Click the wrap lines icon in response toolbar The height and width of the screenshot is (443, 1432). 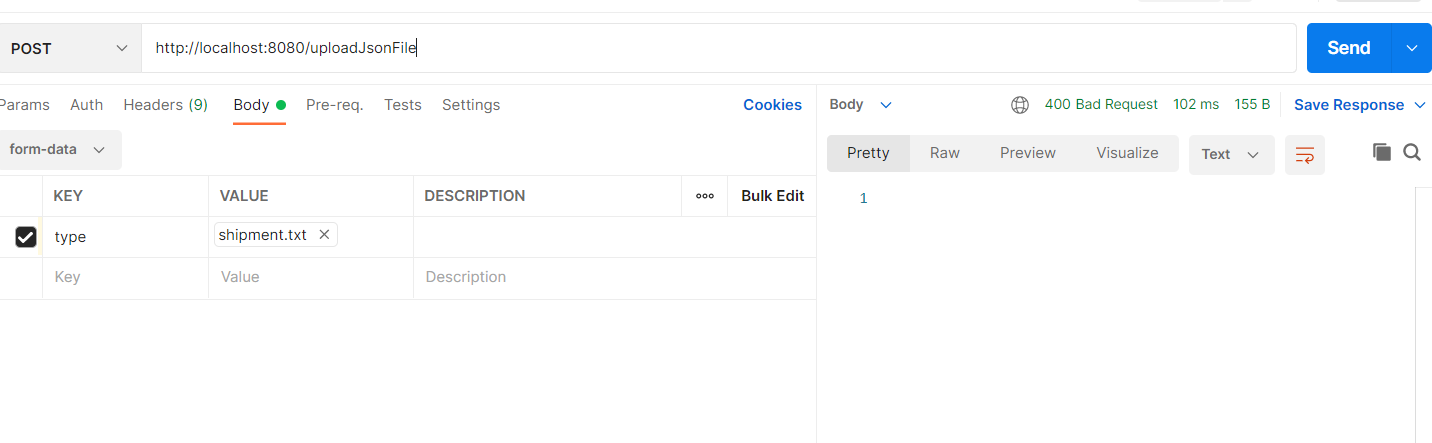tap(1304, 155)
